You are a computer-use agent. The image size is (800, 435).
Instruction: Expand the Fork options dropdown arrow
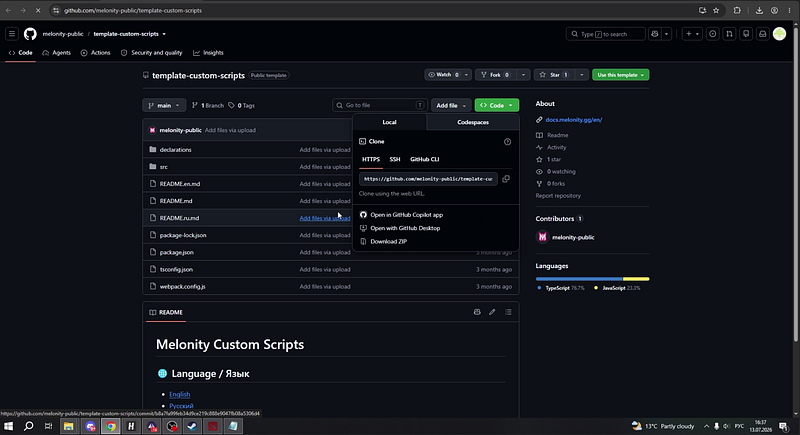[523, 75]
